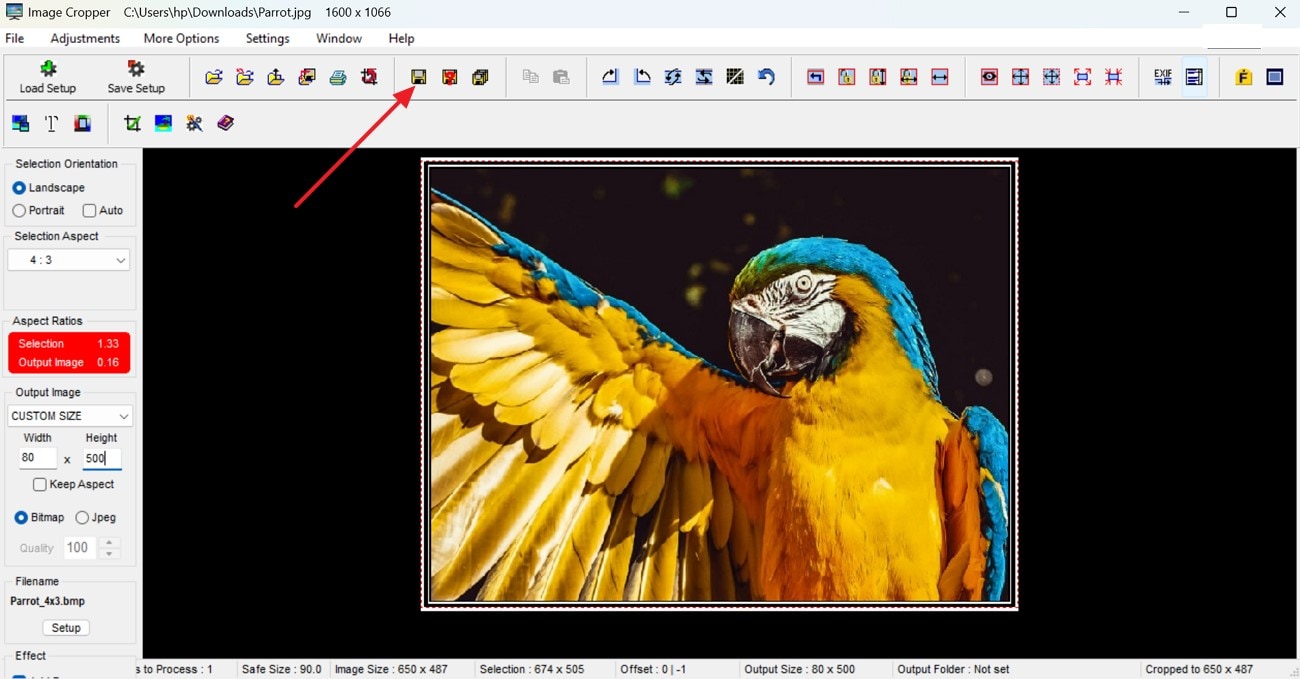
Task: Click the red crop-frame icon after printer
Action: point(369,77)
